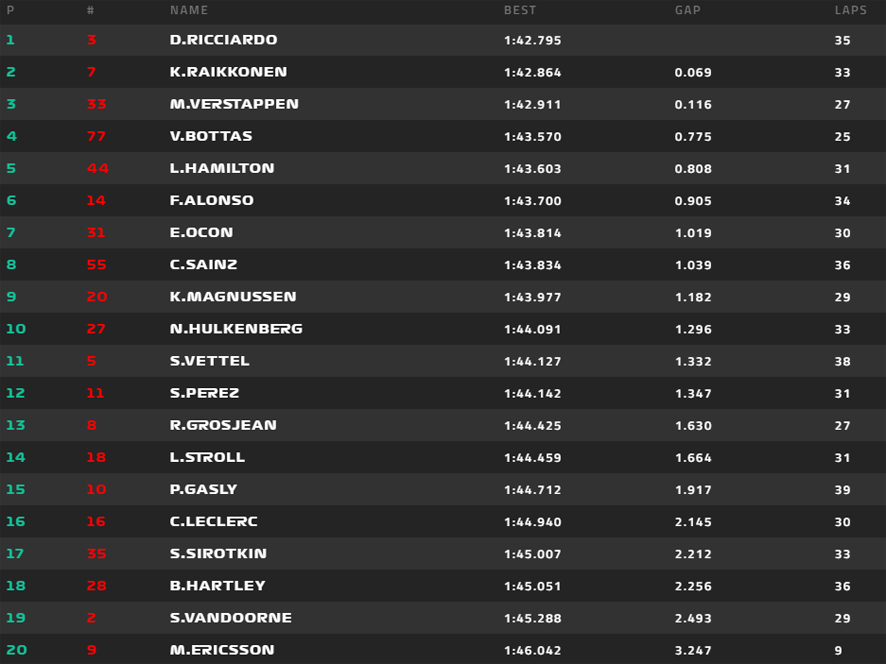Select P.GASLY driver name
The width and height of the screenshot is (886, 664).
203,489
